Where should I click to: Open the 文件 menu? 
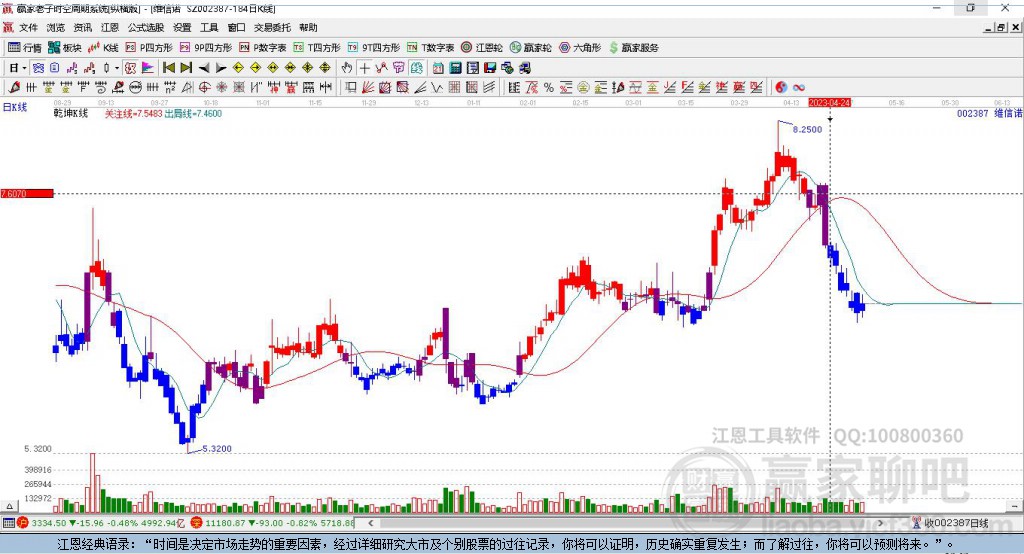coord(29,27)
